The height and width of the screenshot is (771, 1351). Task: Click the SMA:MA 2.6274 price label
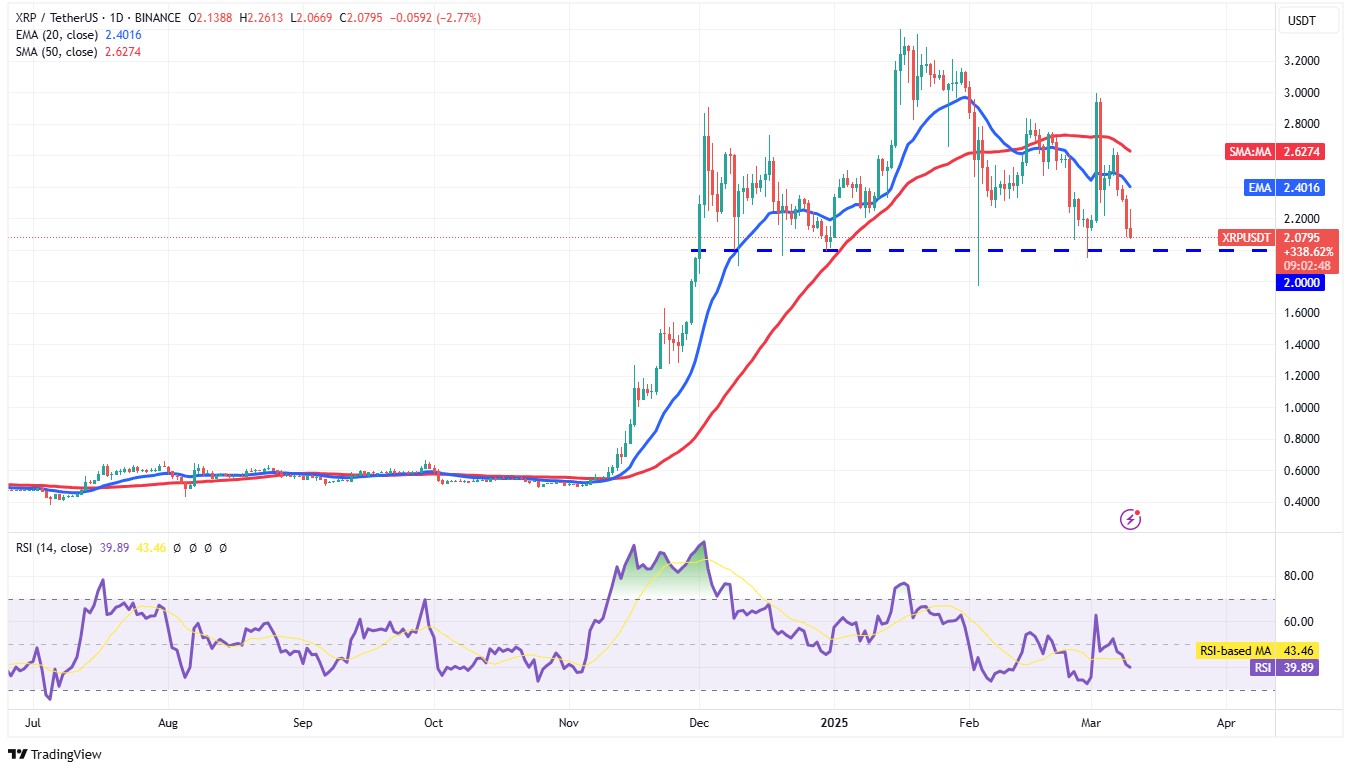[1275, 152]
